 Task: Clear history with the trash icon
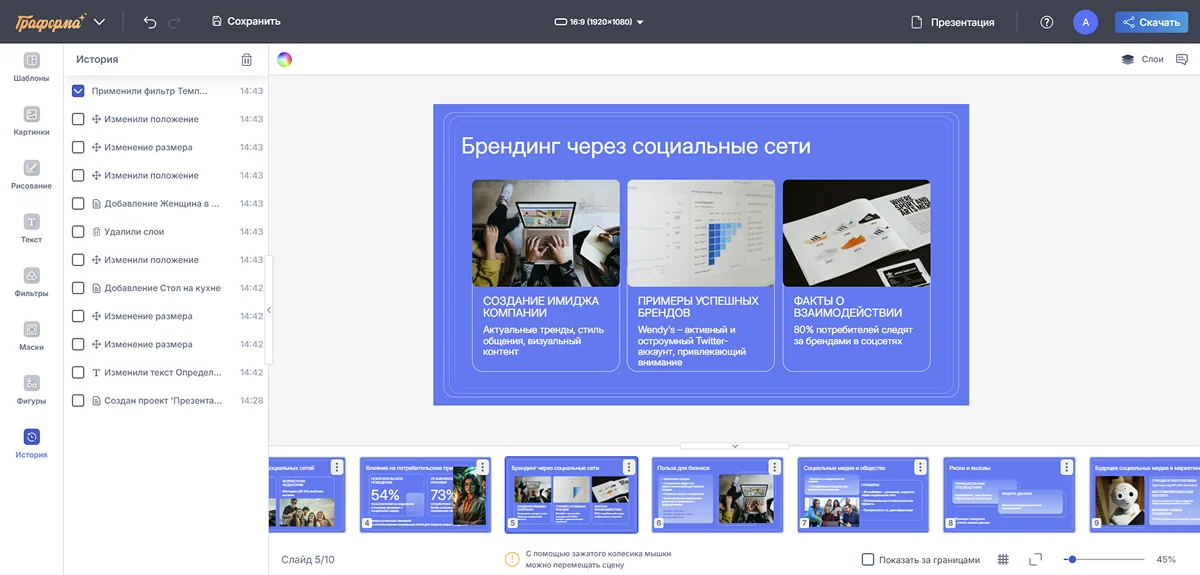[x=247, y=60]
